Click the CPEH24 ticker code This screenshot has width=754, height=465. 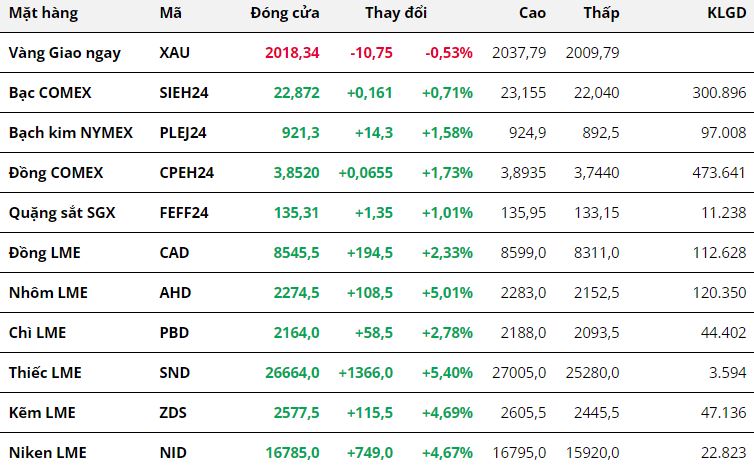(186, 172)
